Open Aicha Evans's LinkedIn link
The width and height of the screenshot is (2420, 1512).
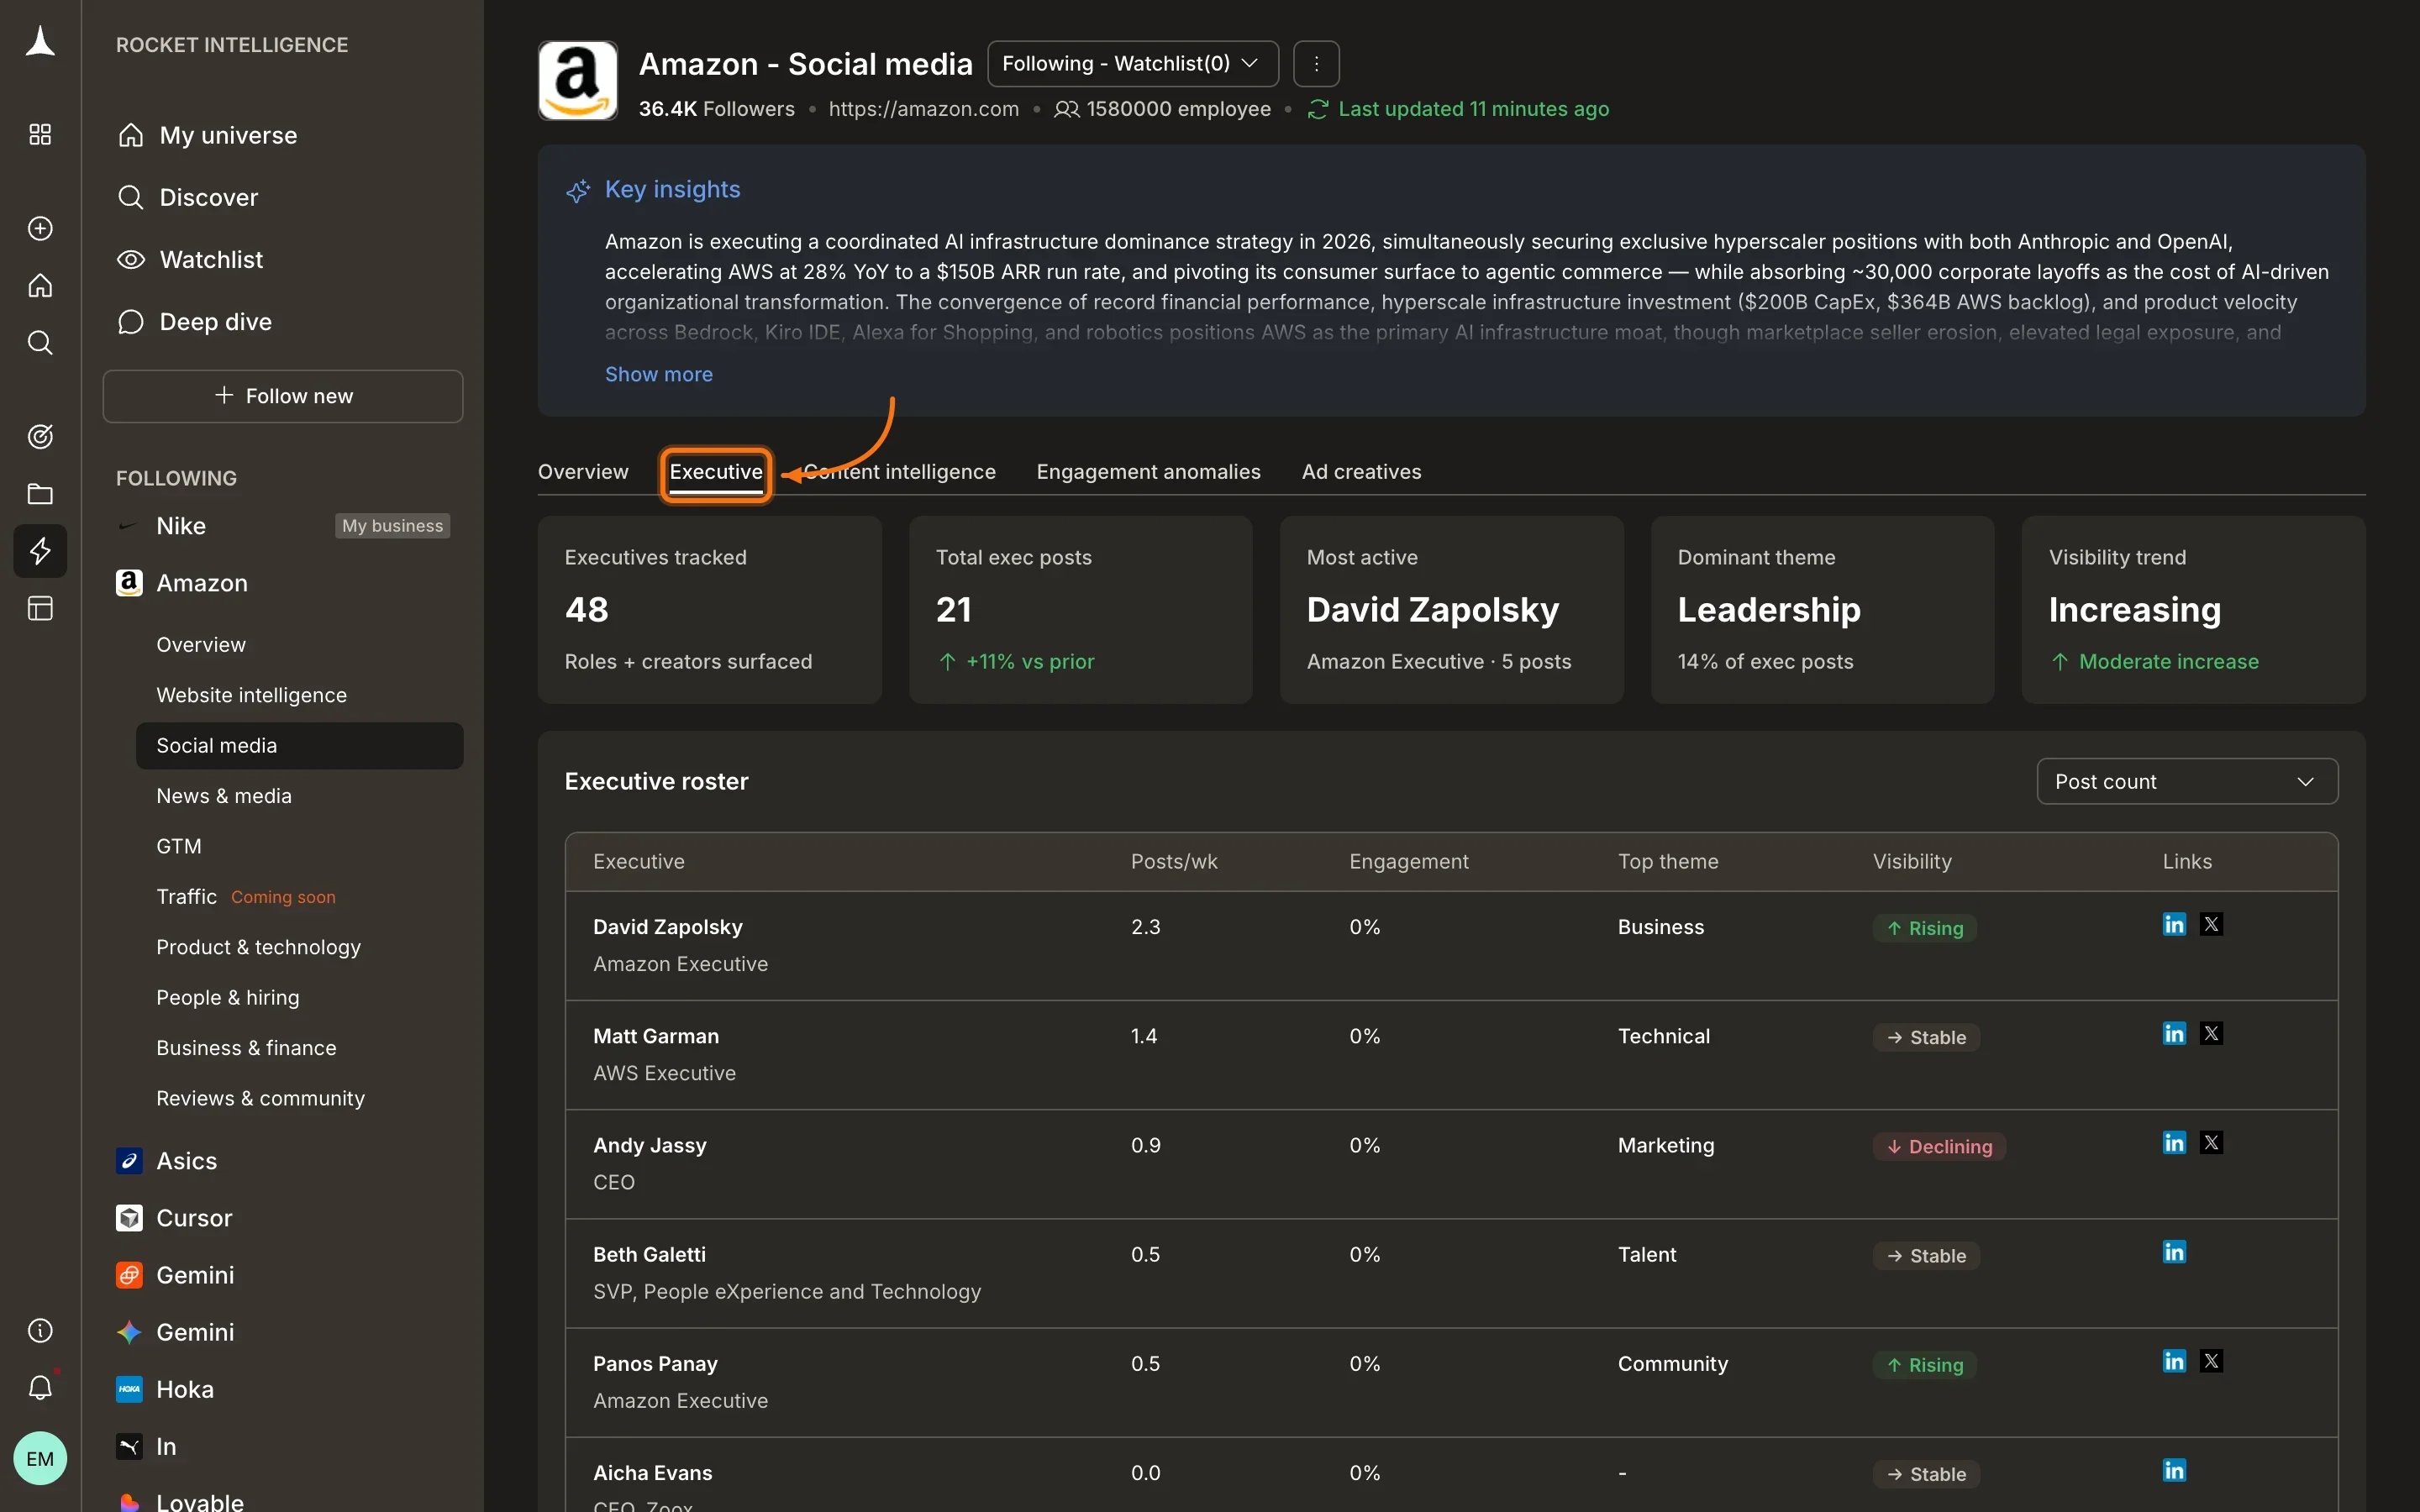2174,1470
